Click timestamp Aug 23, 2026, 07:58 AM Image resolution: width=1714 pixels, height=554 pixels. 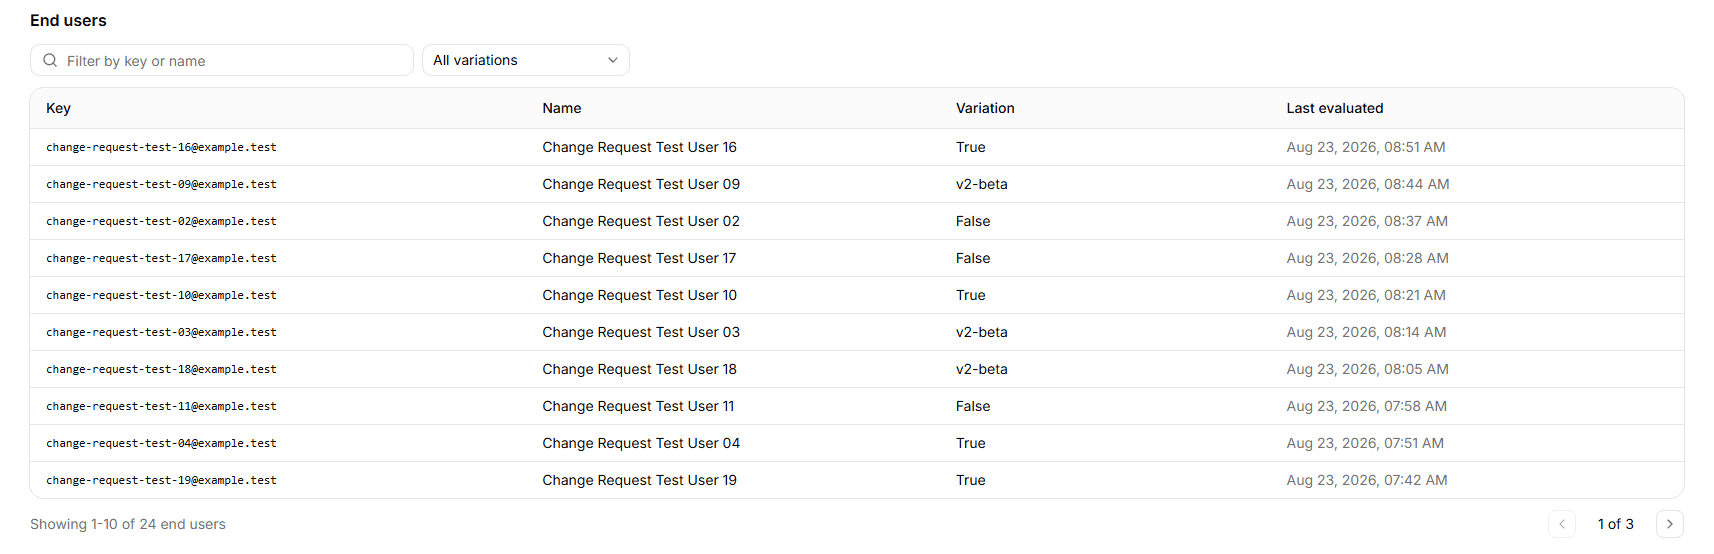1367,406
